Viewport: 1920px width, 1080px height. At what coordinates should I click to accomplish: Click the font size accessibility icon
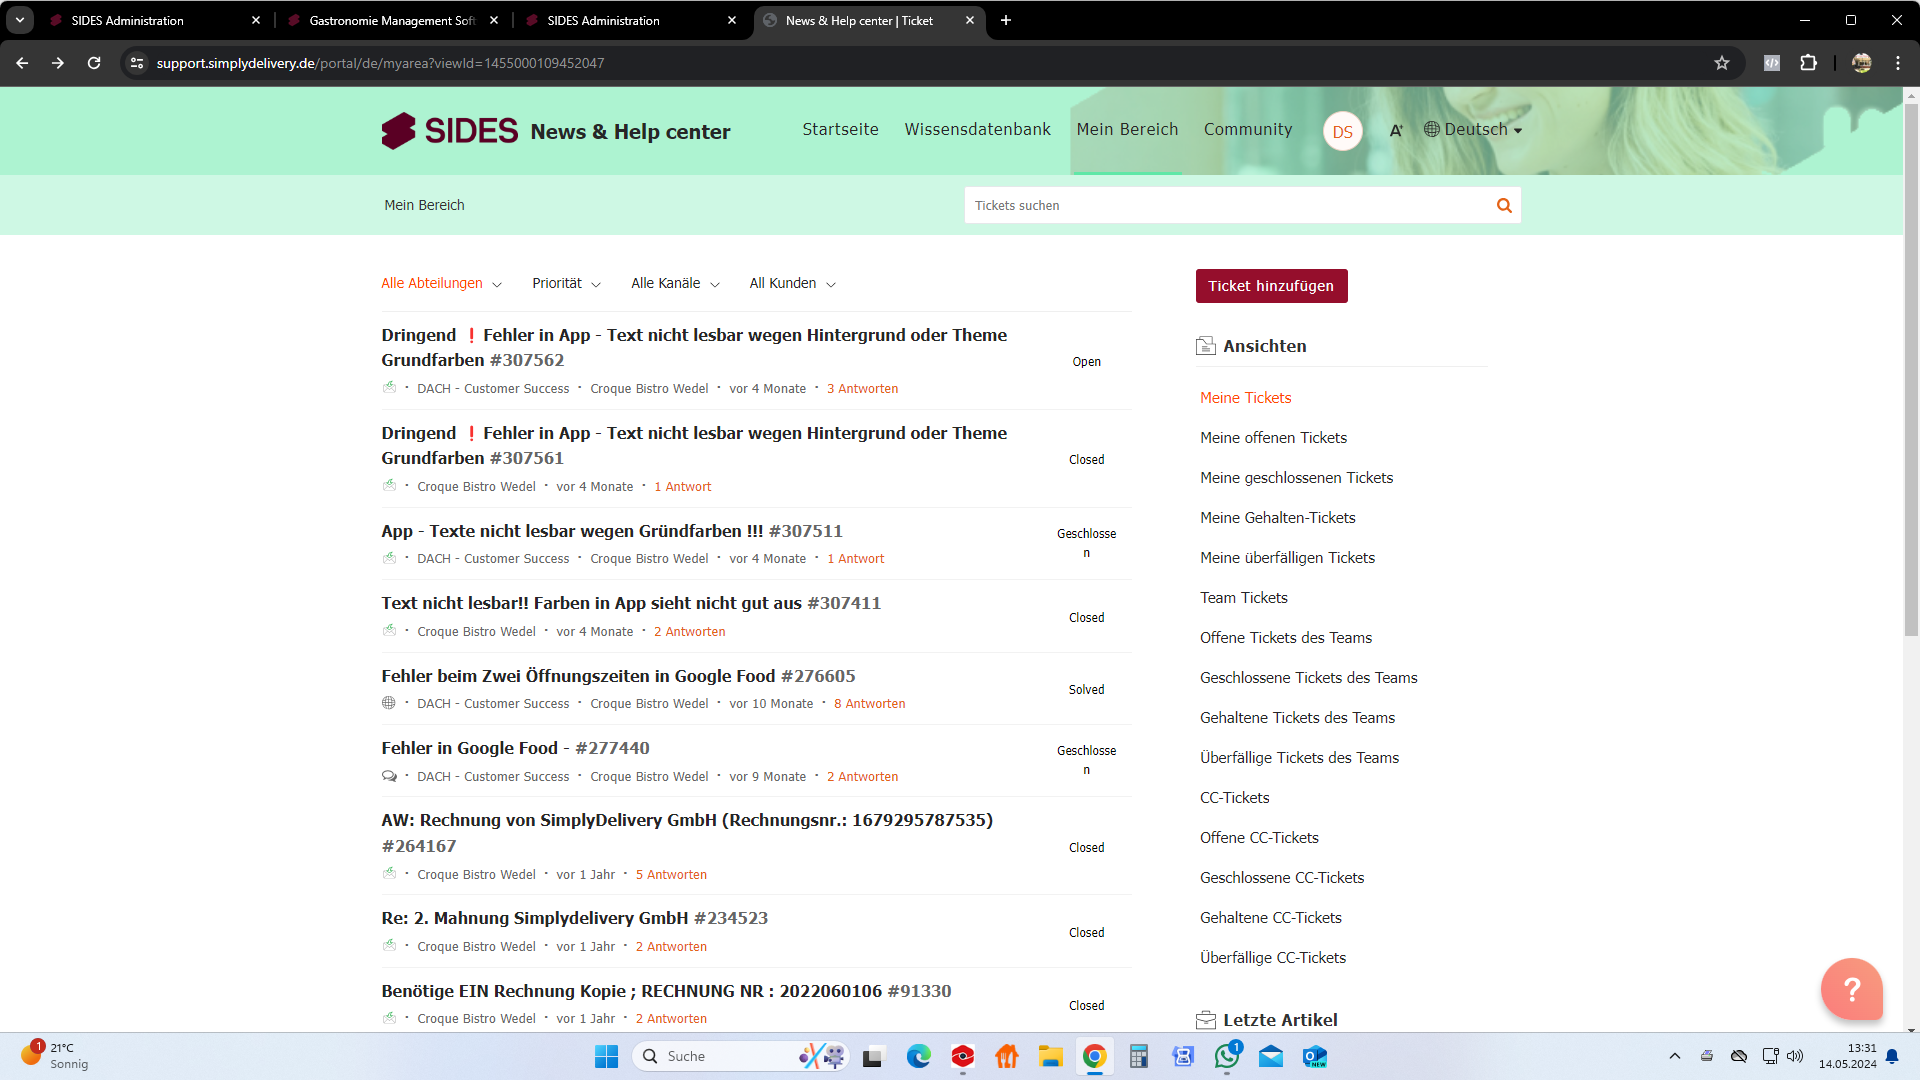[1396, 130]
